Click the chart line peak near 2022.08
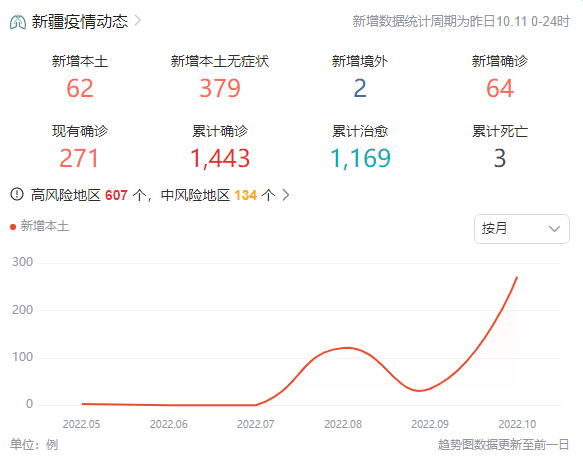Viewport: 583px width, 471px height. click(x=347, y=348)
